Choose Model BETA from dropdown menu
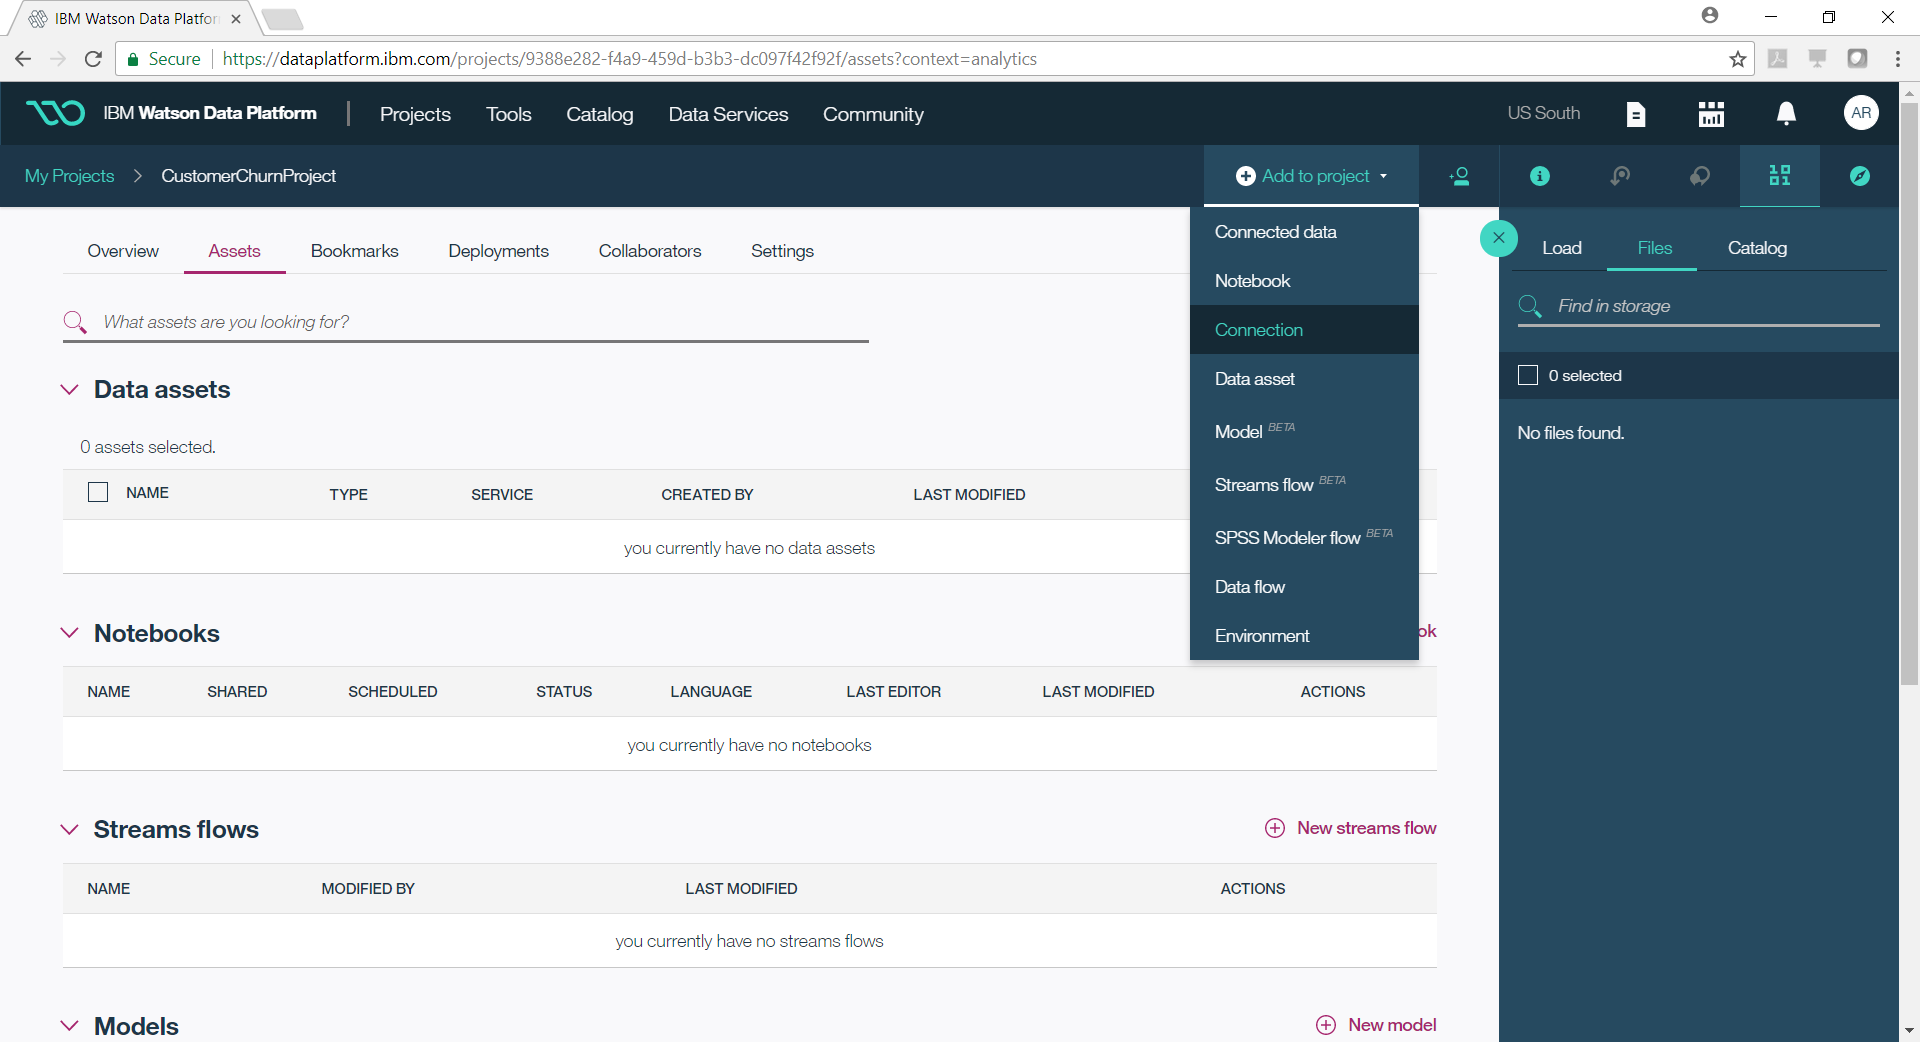 point(1304,431)
